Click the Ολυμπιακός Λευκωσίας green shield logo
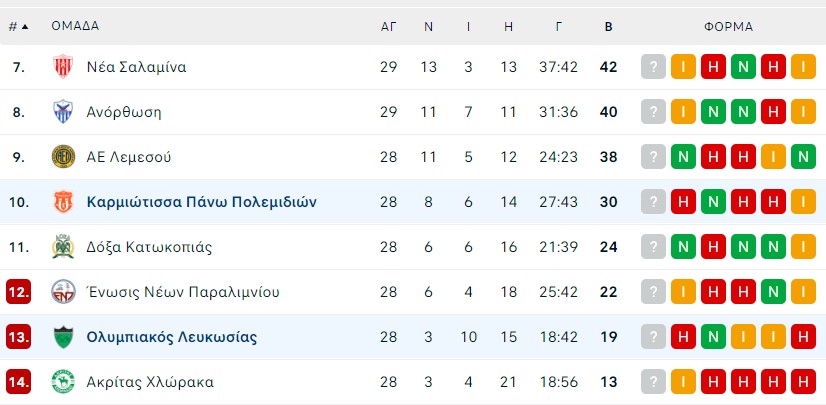 click(63, 337)
